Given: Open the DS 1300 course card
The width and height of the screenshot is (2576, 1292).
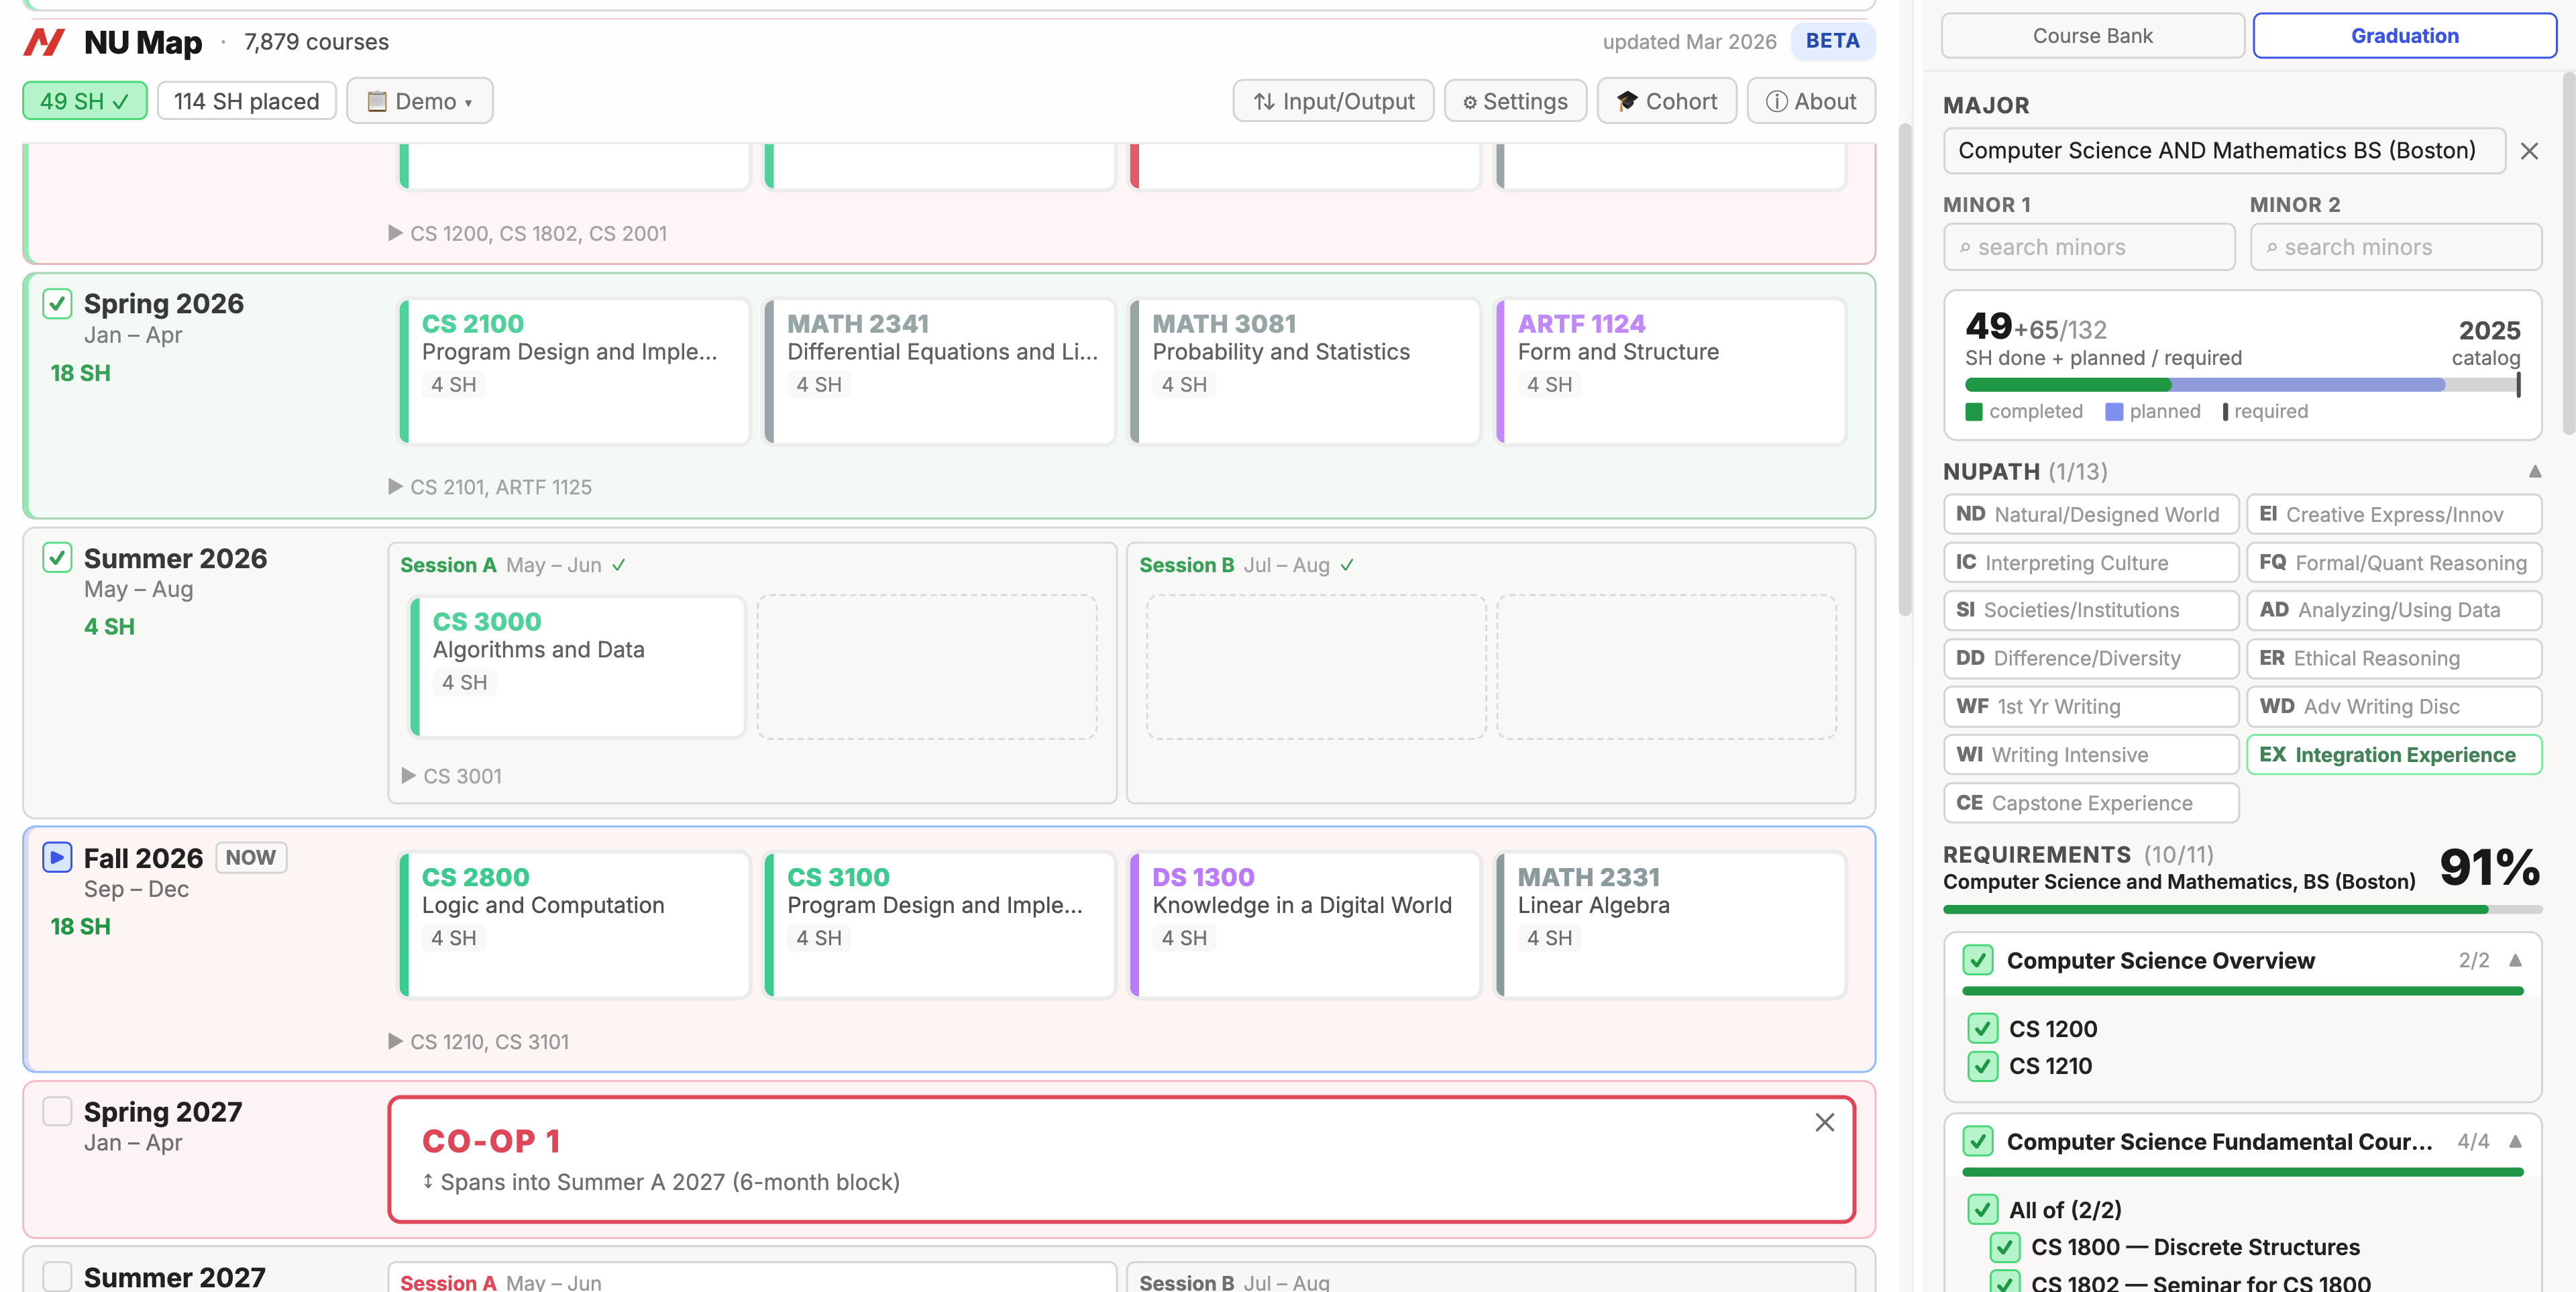Looking at the screenshot, I should pyautogui.click(x=1305, y=925).
